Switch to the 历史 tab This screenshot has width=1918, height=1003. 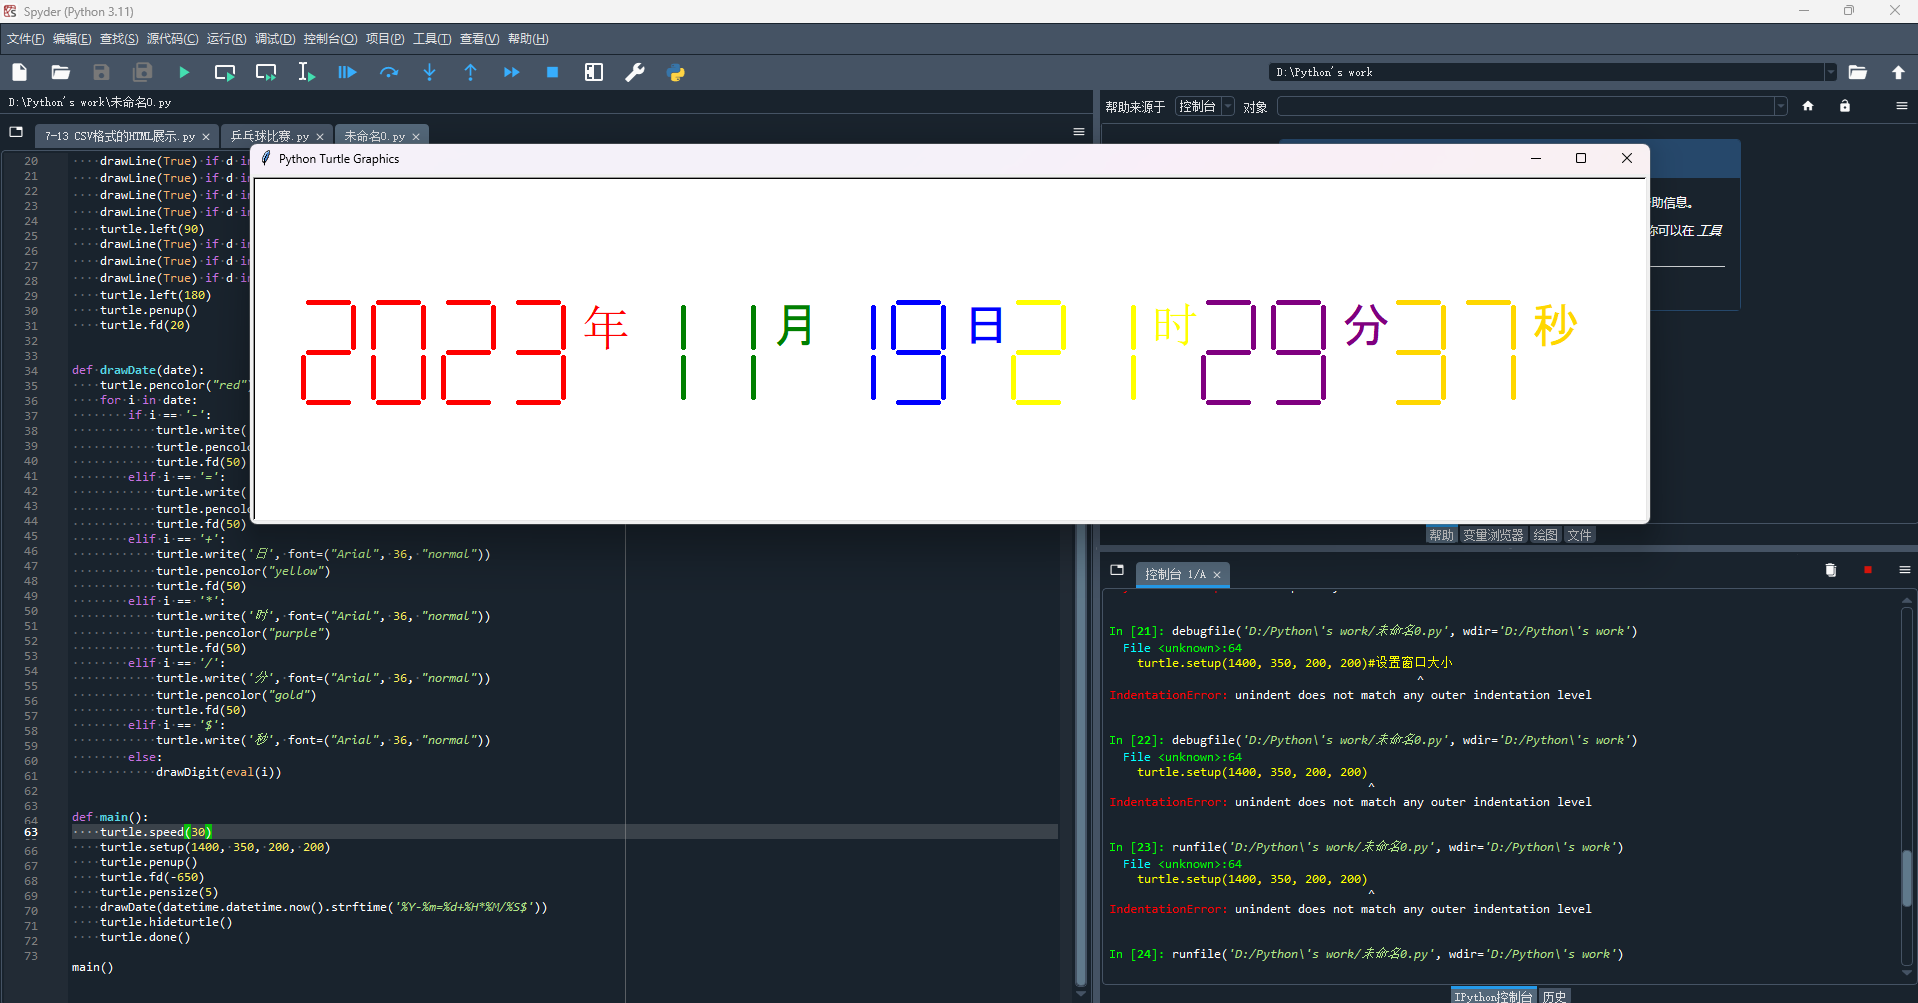[1554, 996]
